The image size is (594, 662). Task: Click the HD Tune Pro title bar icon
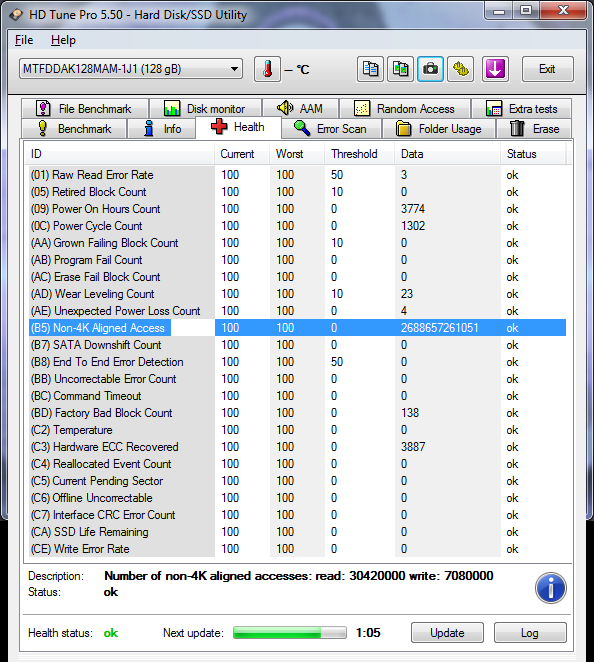(16, 15)
